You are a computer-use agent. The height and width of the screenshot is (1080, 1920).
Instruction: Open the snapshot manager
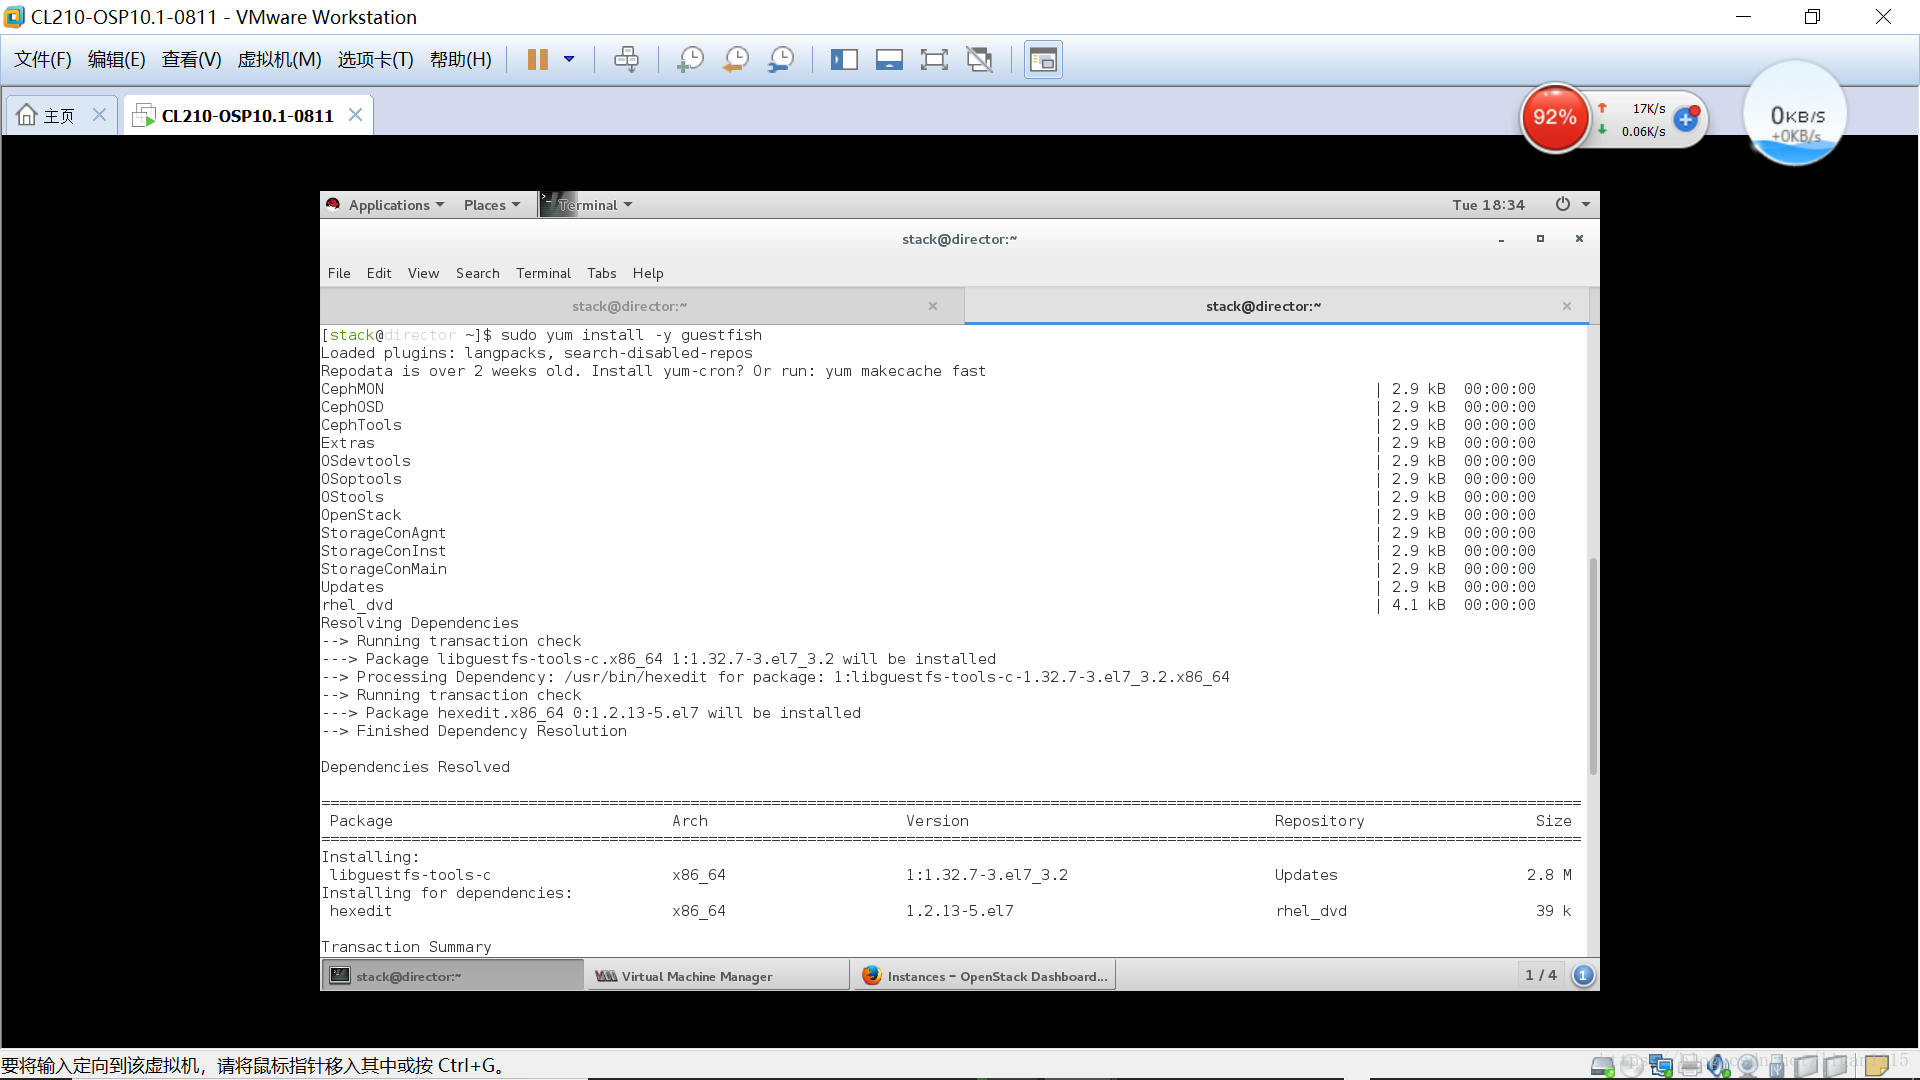tap(781, 60)
